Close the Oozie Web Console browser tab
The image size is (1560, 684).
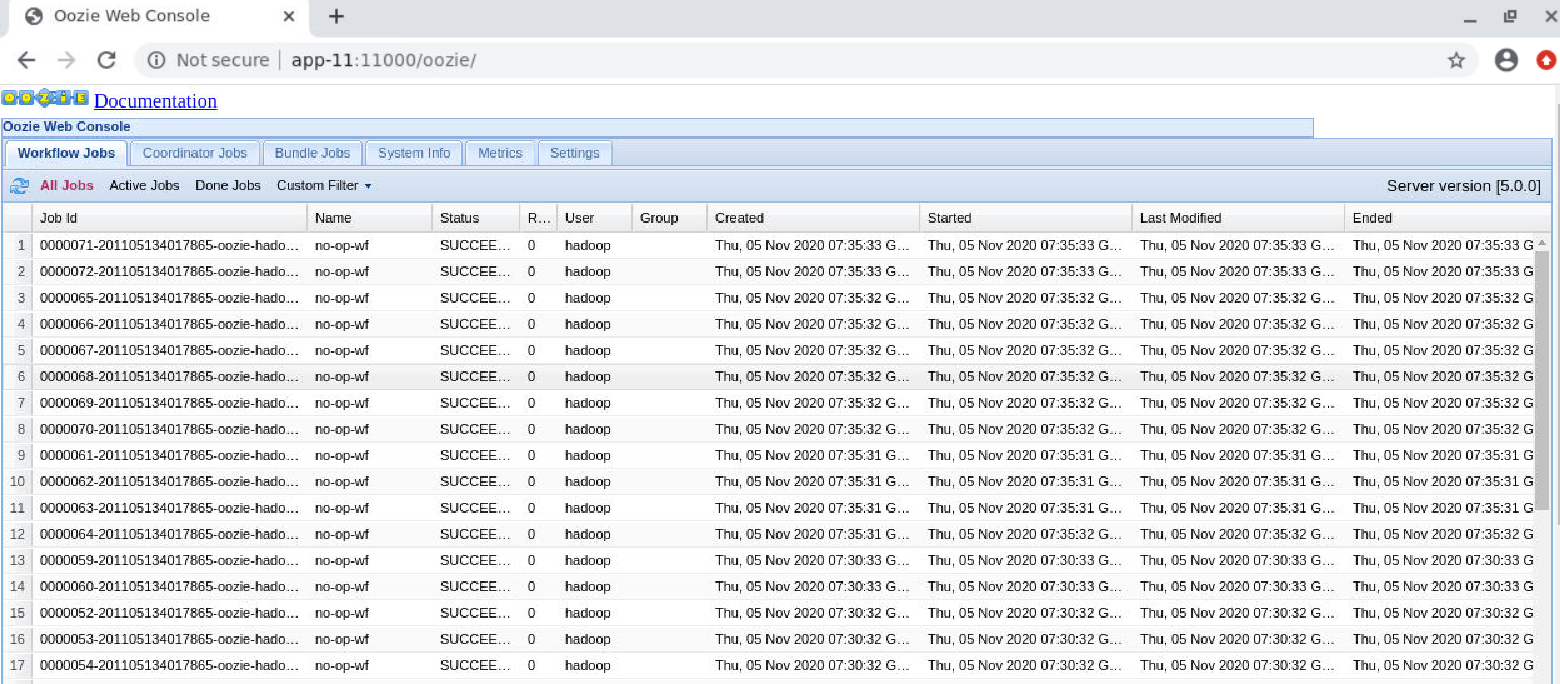click(x=289, y=16)
